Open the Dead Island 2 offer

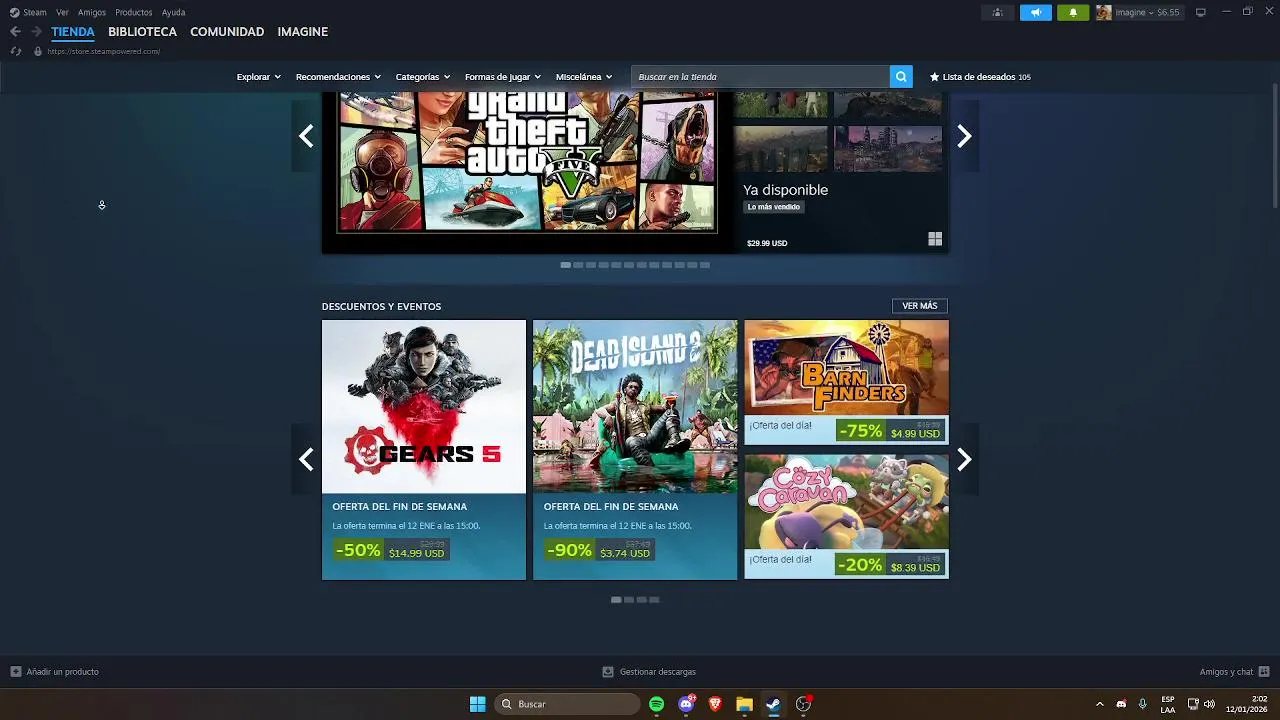click(635, 450)
